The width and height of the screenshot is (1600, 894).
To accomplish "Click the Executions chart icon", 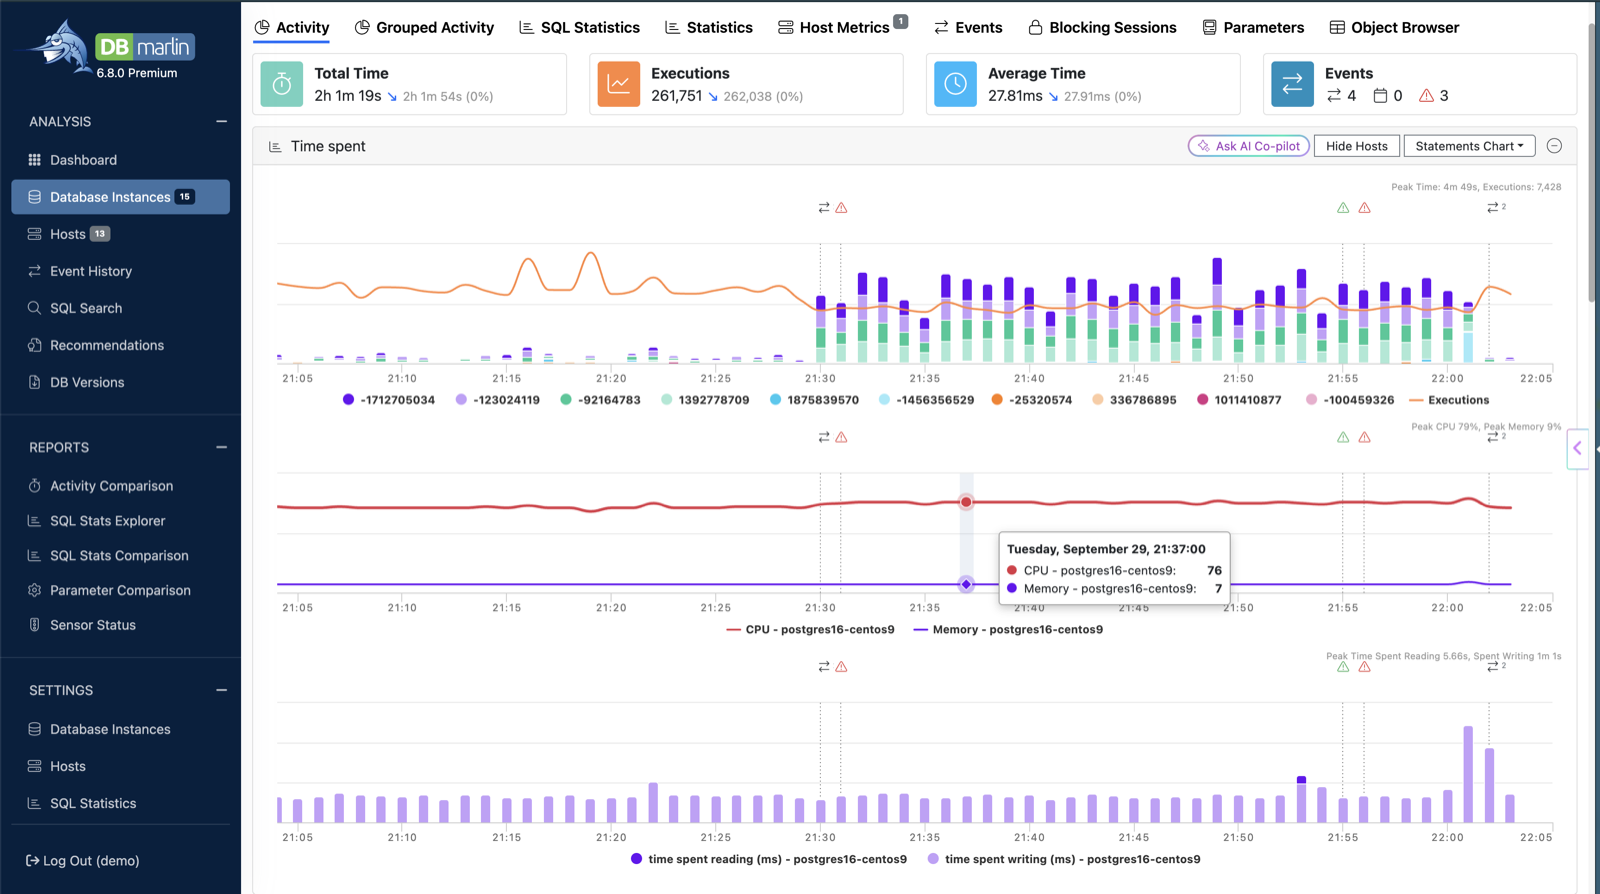I will (x=619, y=84).
